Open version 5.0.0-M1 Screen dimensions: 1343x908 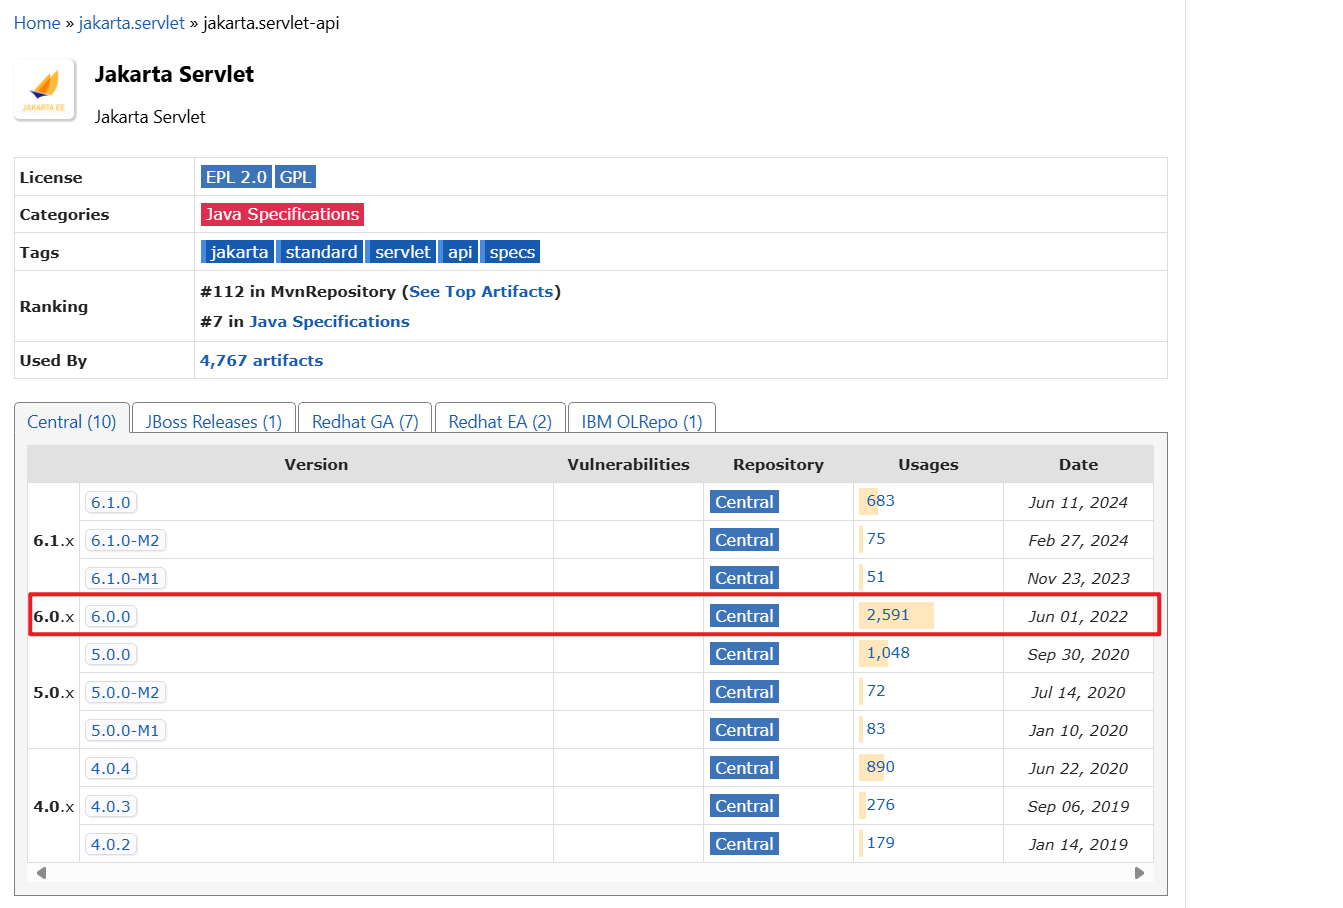(125, 731)
